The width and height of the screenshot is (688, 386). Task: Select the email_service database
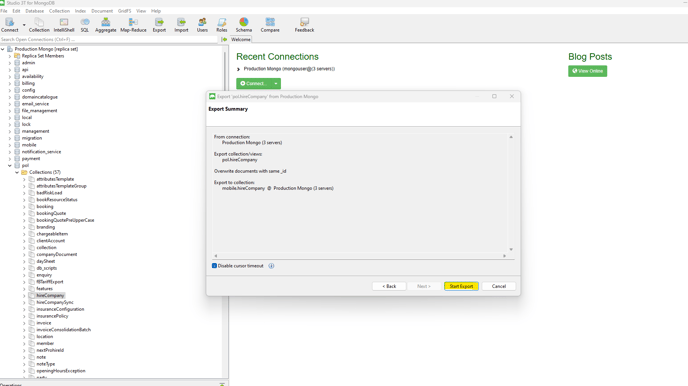point(35,104)
